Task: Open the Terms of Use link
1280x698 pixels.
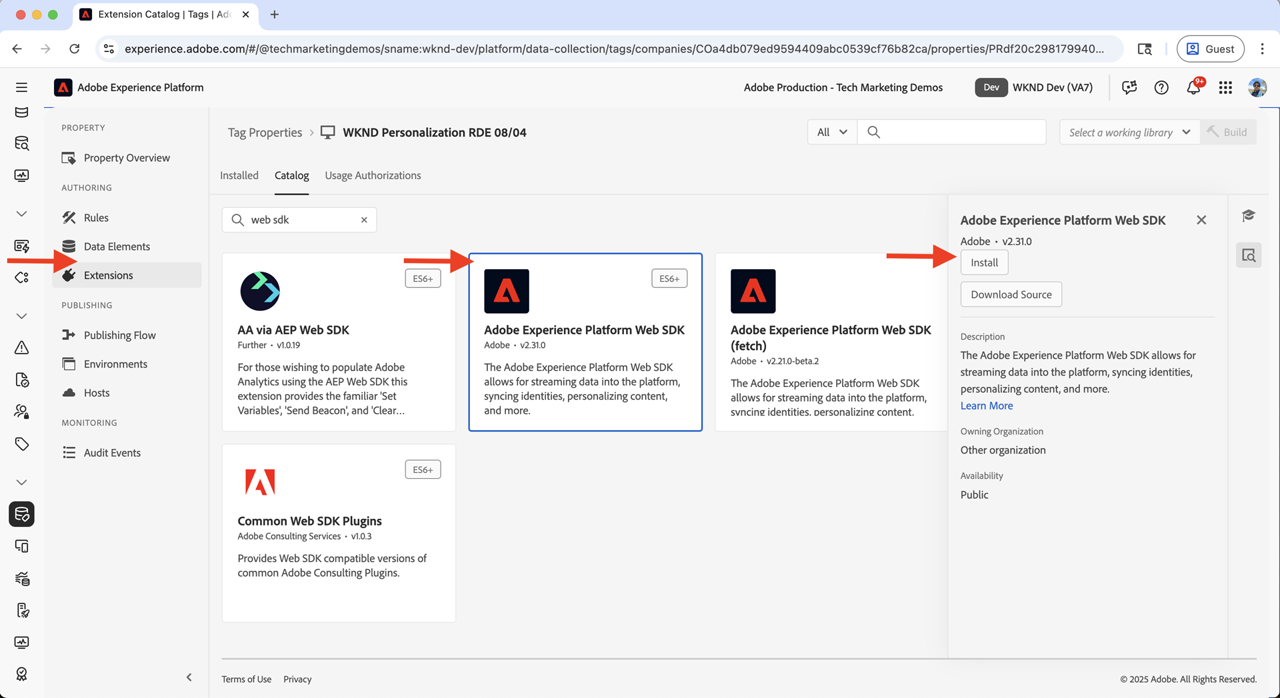Action: (246, 679)
